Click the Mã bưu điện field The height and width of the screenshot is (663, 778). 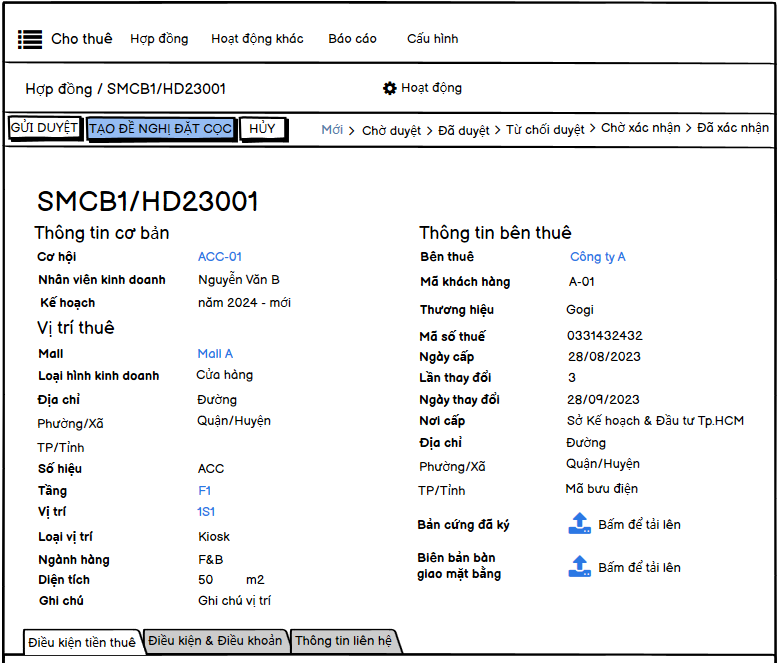tap(601, 489)
